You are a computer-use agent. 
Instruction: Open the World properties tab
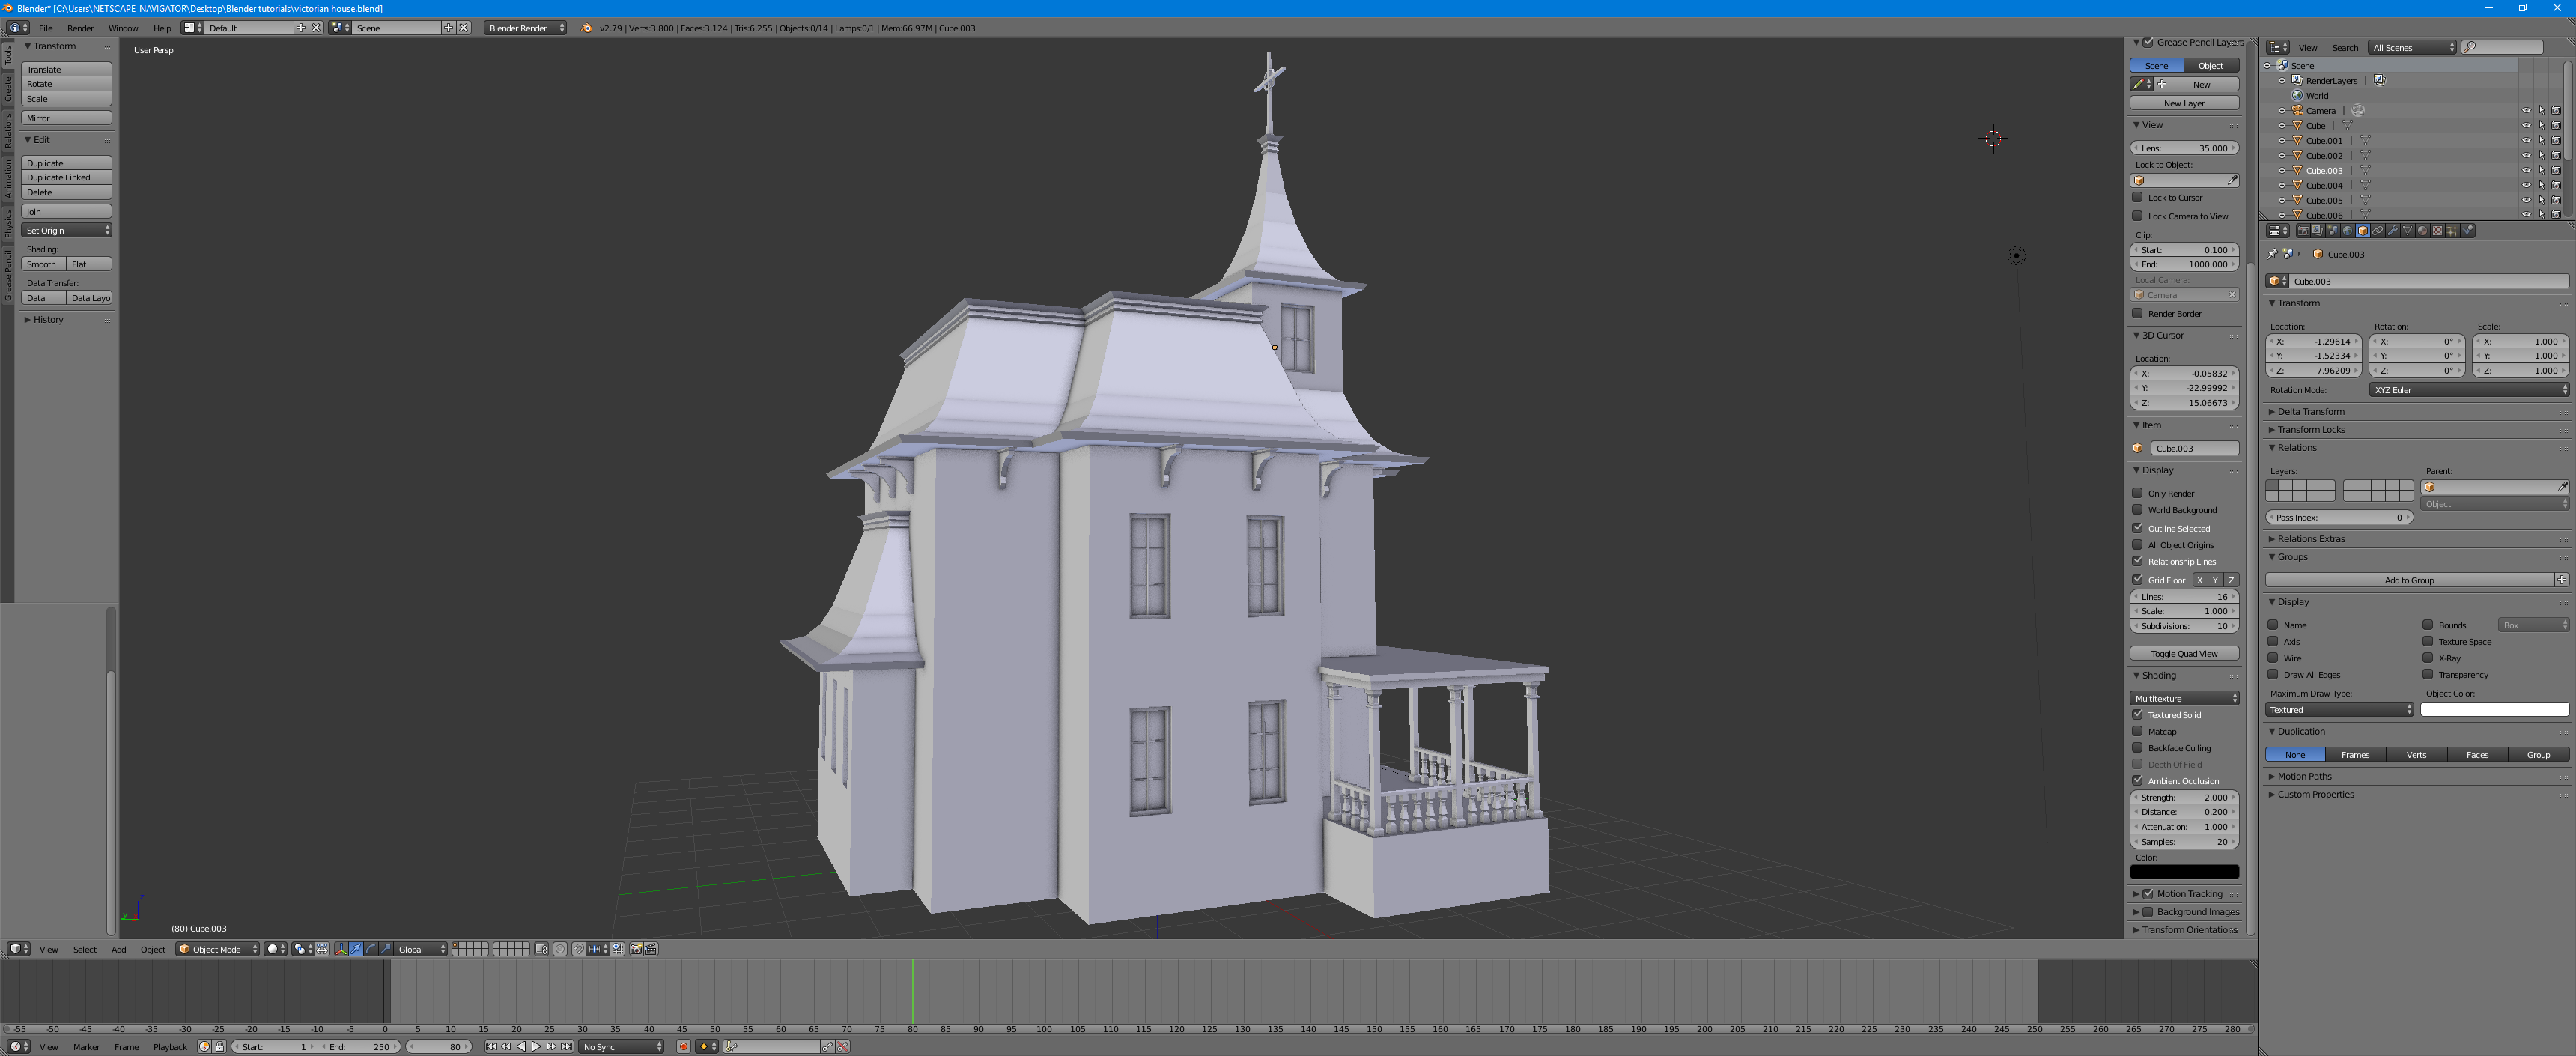coord(2348,231)
